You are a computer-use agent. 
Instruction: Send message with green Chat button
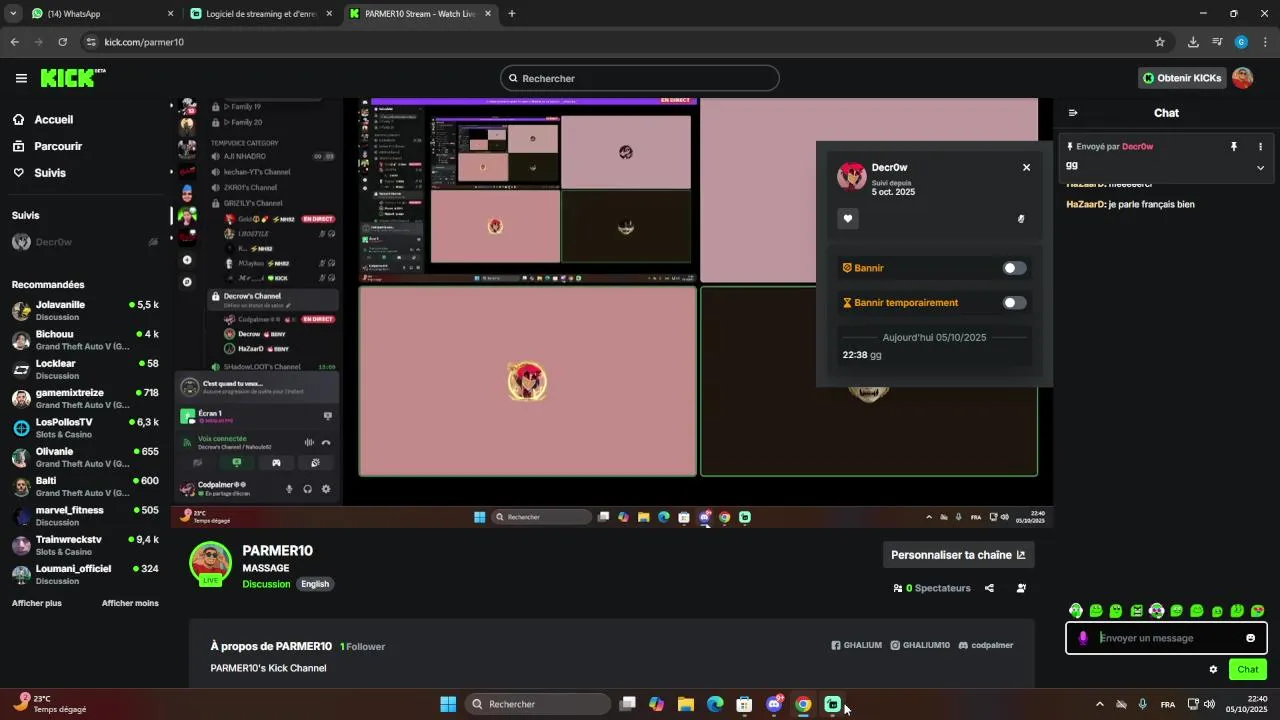pos(1247,670)
